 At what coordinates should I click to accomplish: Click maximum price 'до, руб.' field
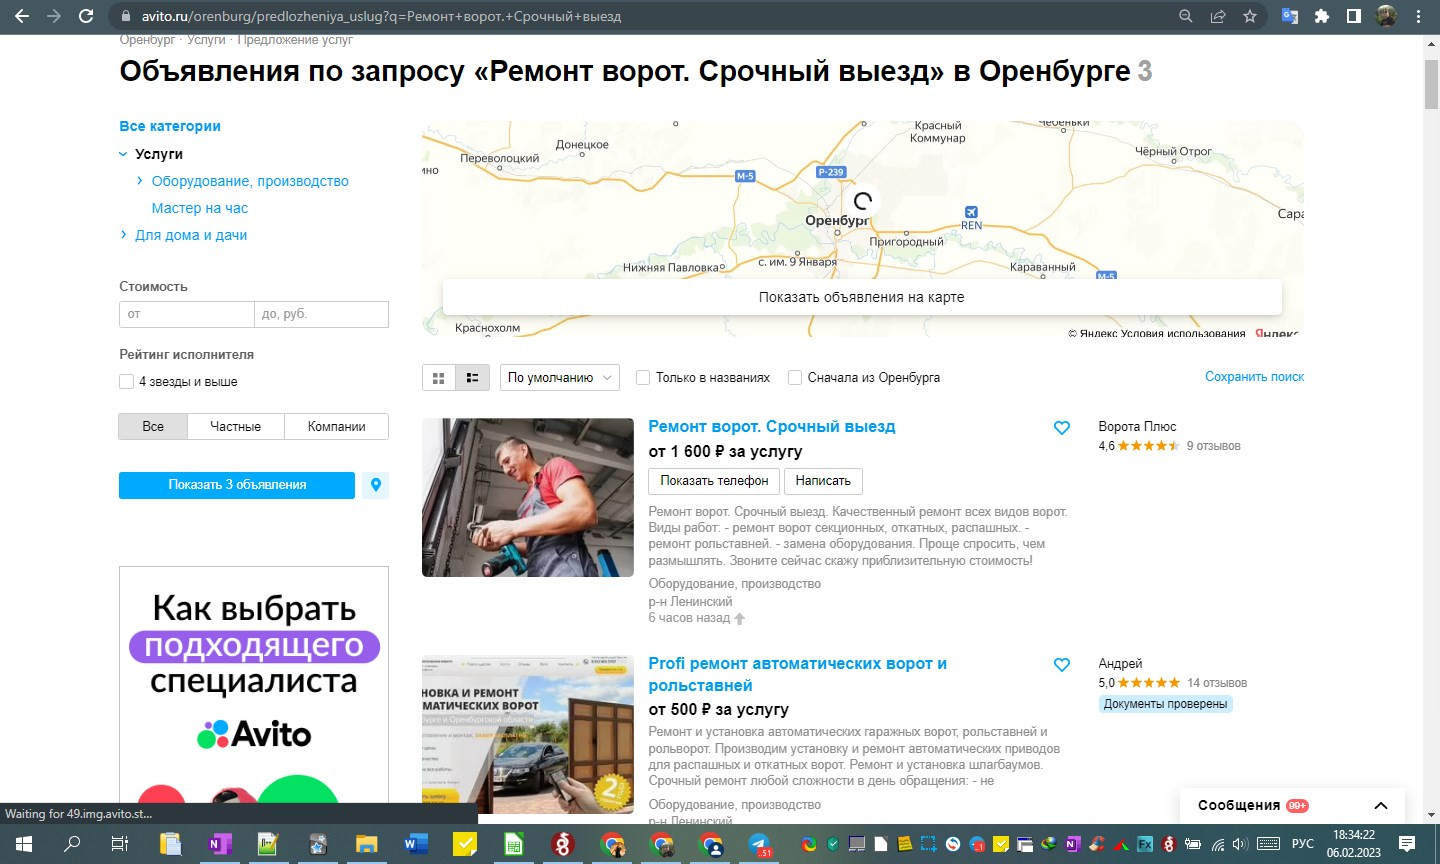tap(321, 314)
